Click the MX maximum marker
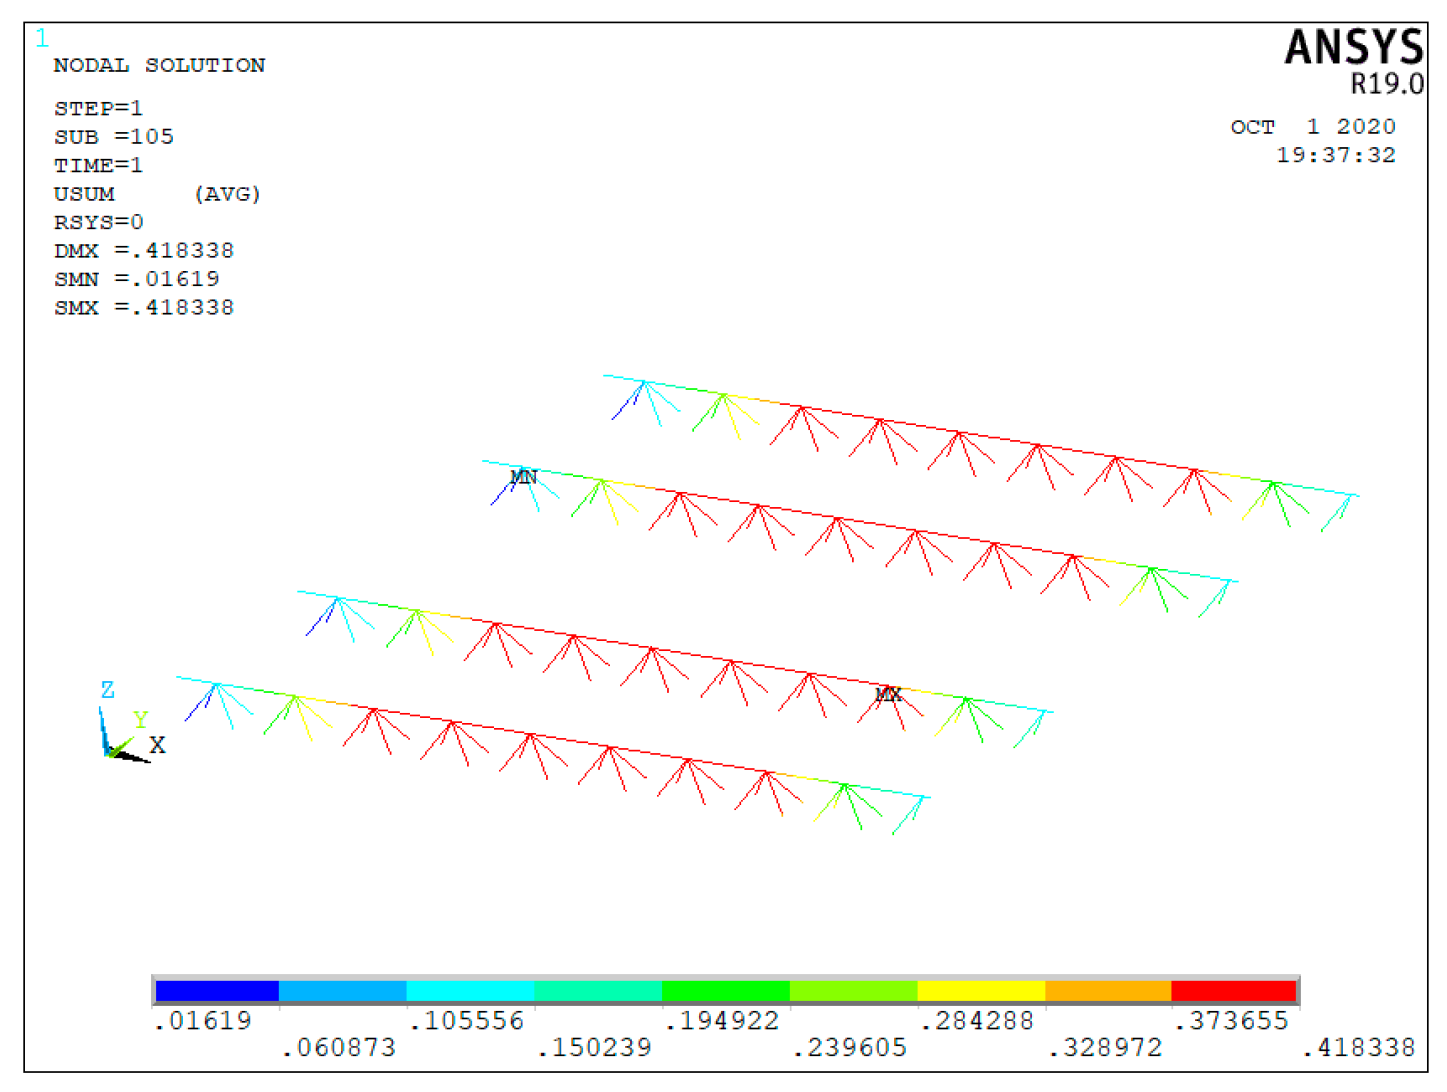1447x1092 pixels. (888, 694)
